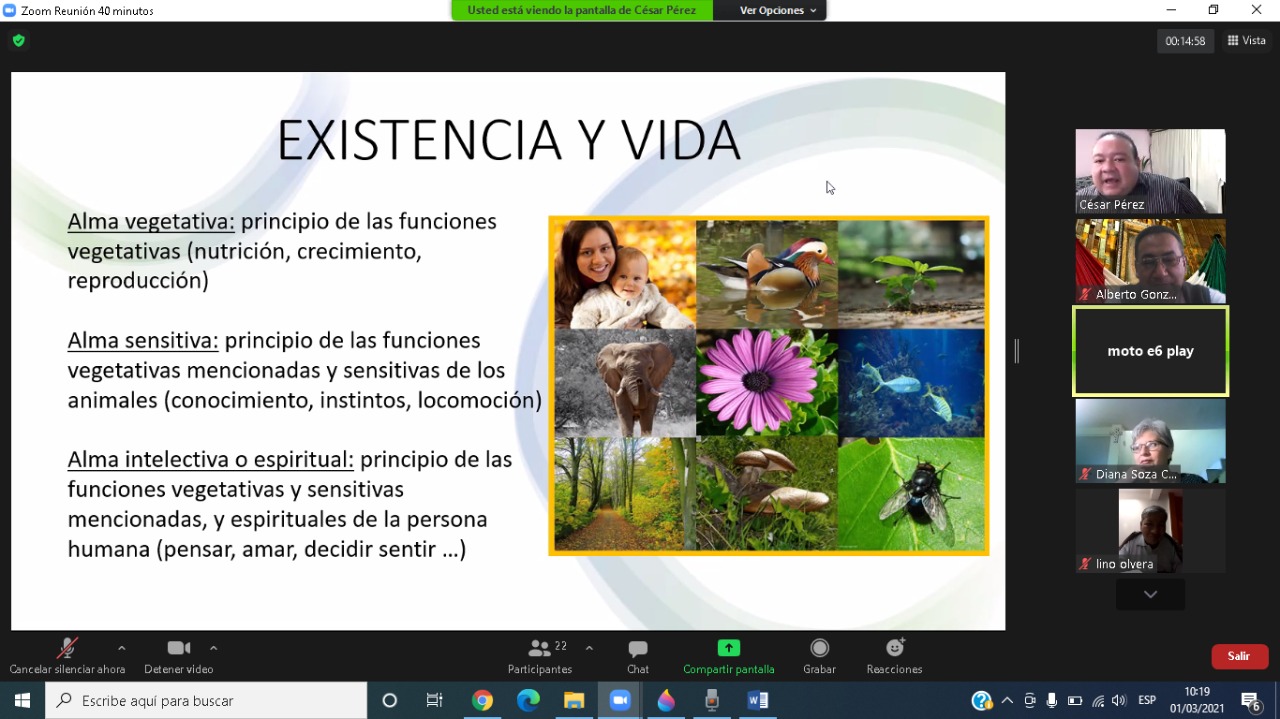Open Google Chrome from the taskbar
Viewport: 1280px width, 719px height.
[483, 701]
